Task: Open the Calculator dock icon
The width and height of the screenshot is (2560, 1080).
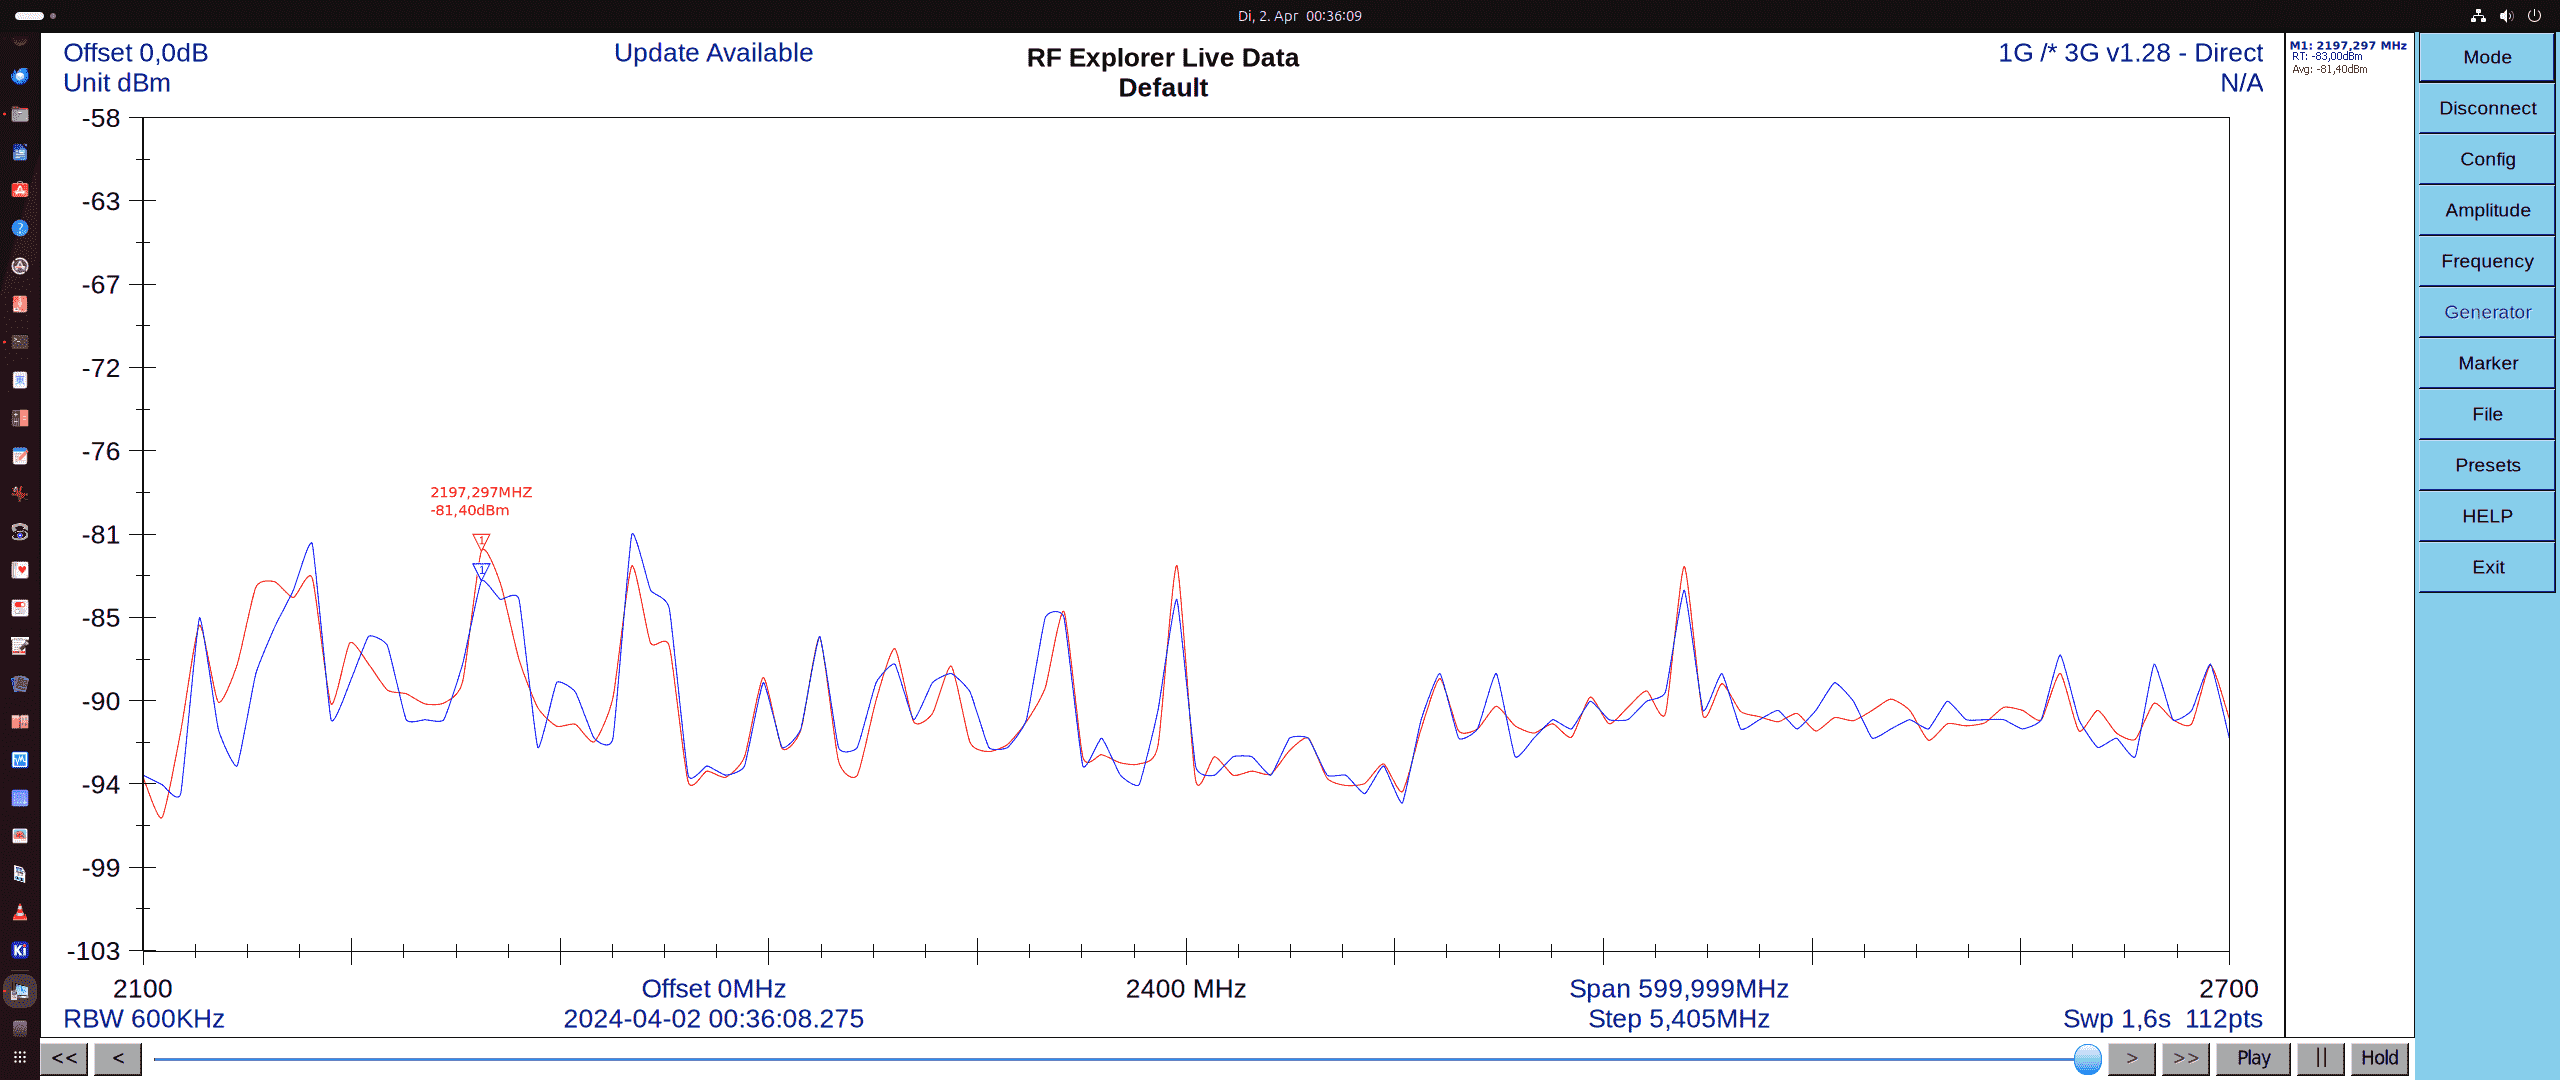Action: pos(20,418)
